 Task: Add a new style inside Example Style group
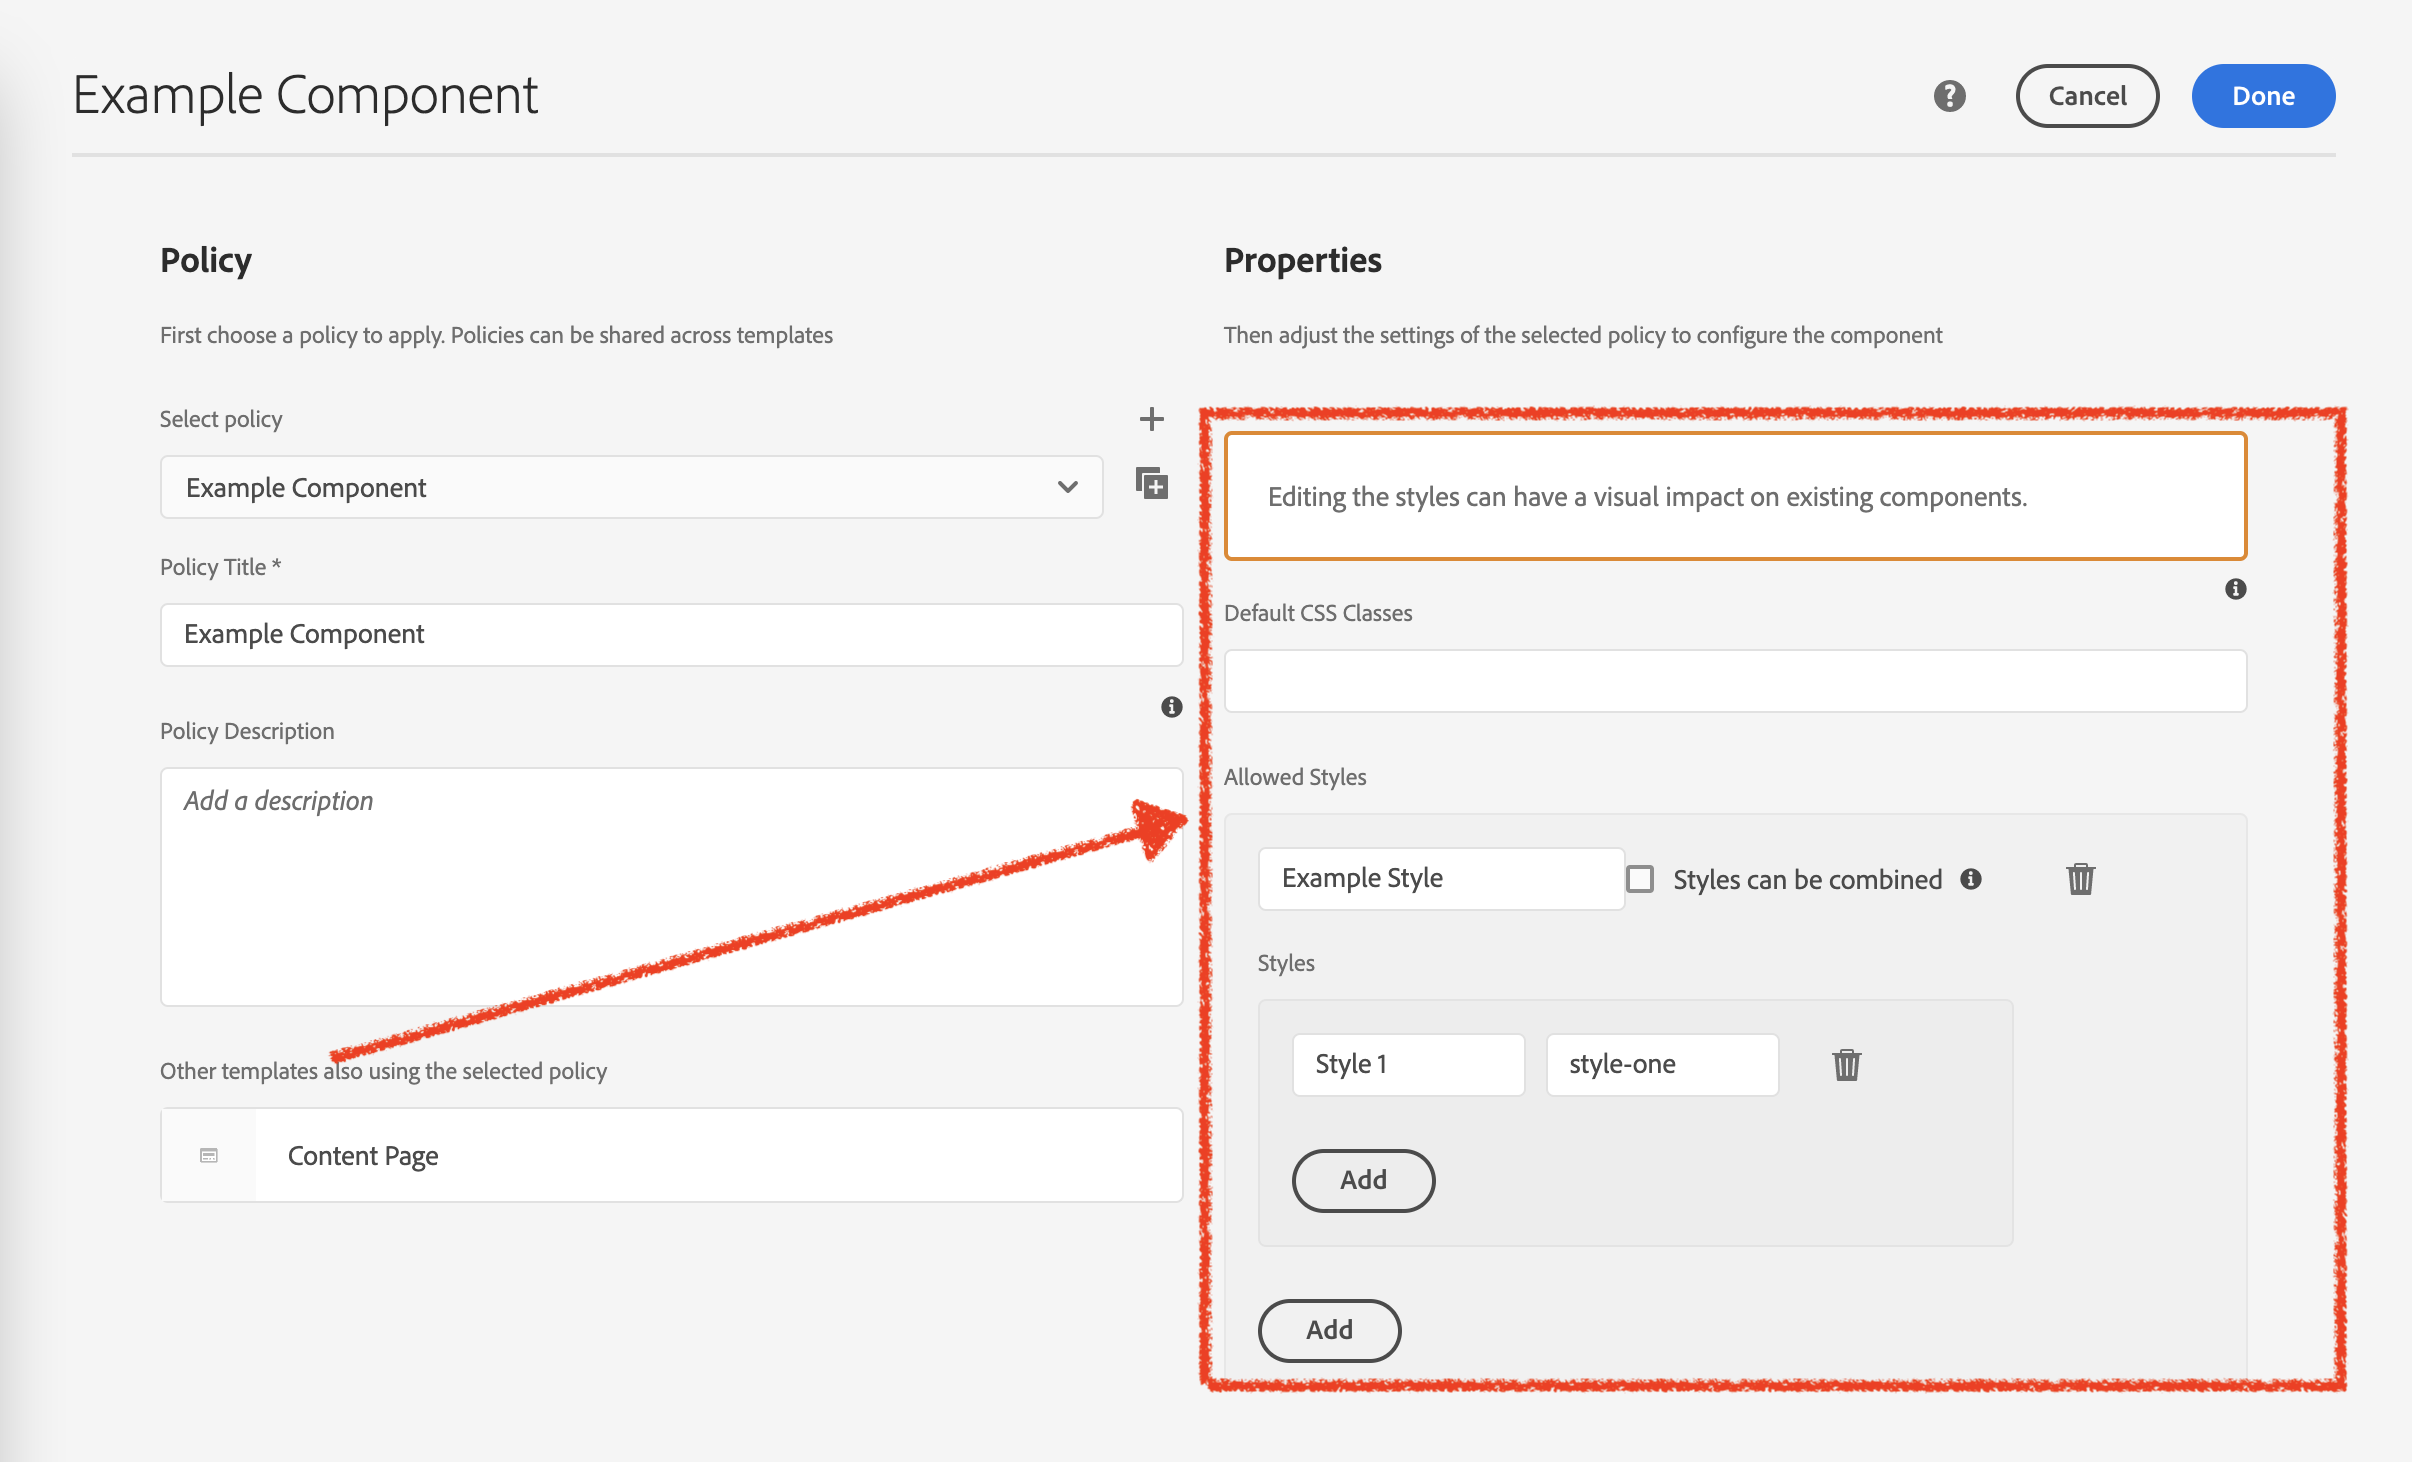pyautogui.click(x=1362, y=1180)
